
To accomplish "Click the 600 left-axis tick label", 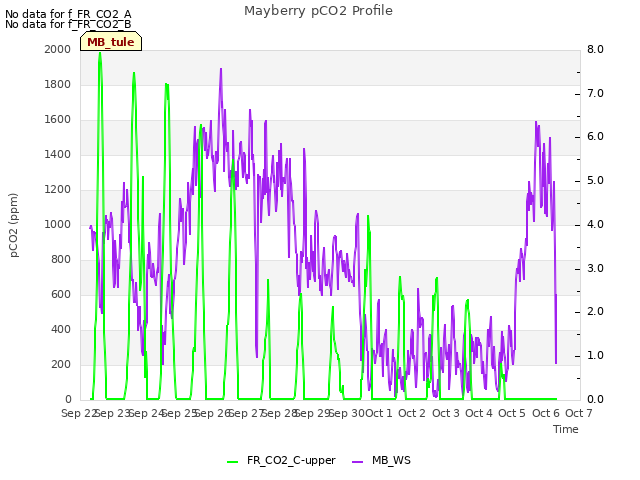I will click(x=61, y=294).
